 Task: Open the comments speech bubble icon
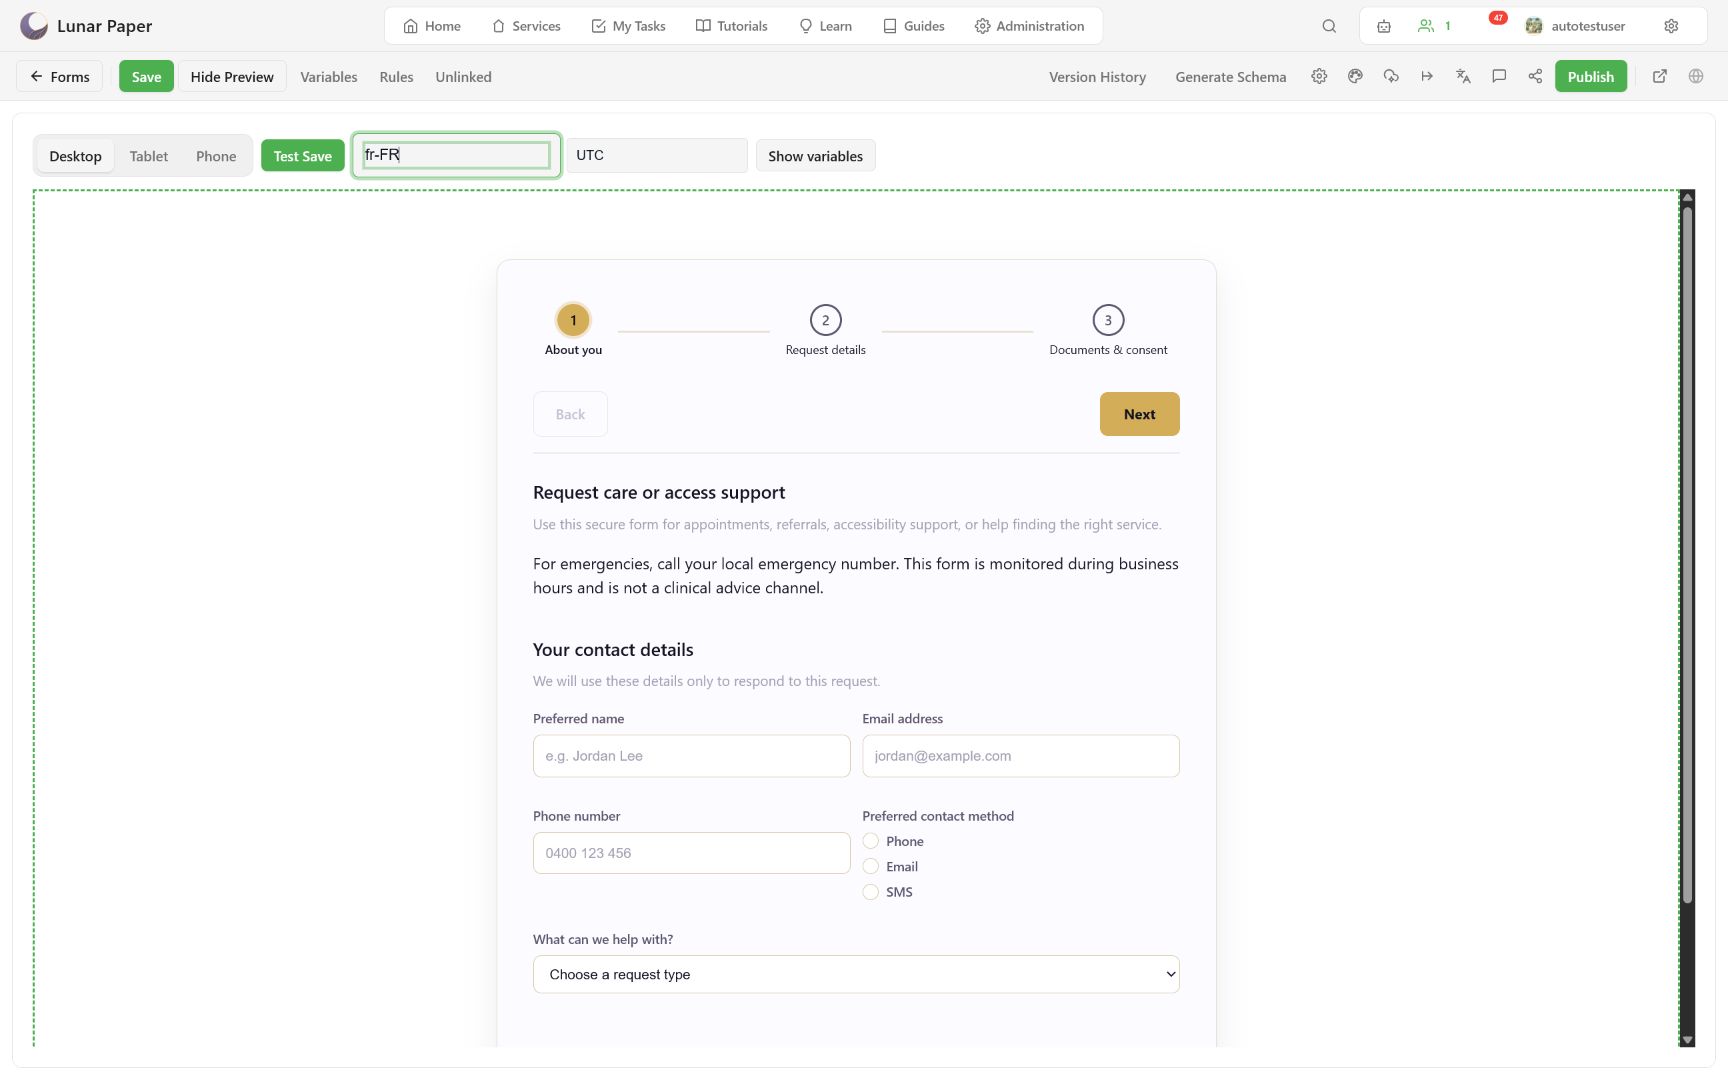click(x=1499, y=76)
